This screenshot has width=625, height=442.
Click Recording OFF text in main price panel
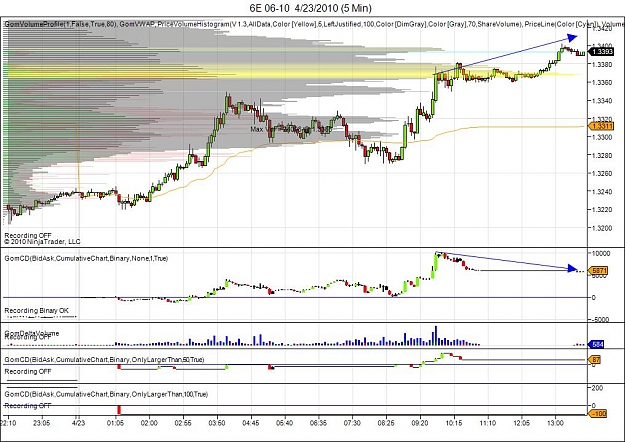28,236
